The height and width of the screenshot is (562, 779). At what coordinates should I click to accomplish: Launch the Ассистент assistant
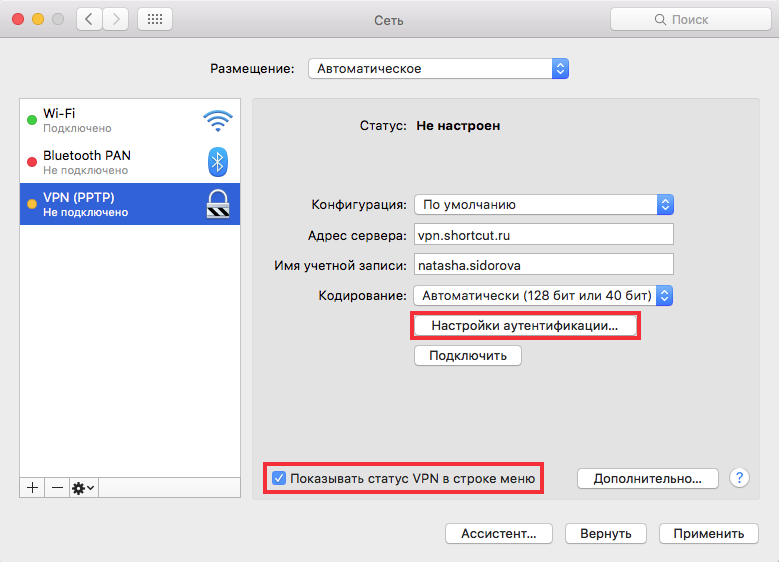pos(499,534)
